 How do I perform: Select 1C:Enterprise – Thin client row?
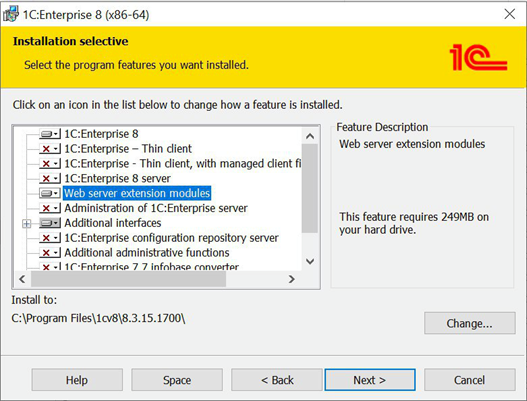click(128, 149)
